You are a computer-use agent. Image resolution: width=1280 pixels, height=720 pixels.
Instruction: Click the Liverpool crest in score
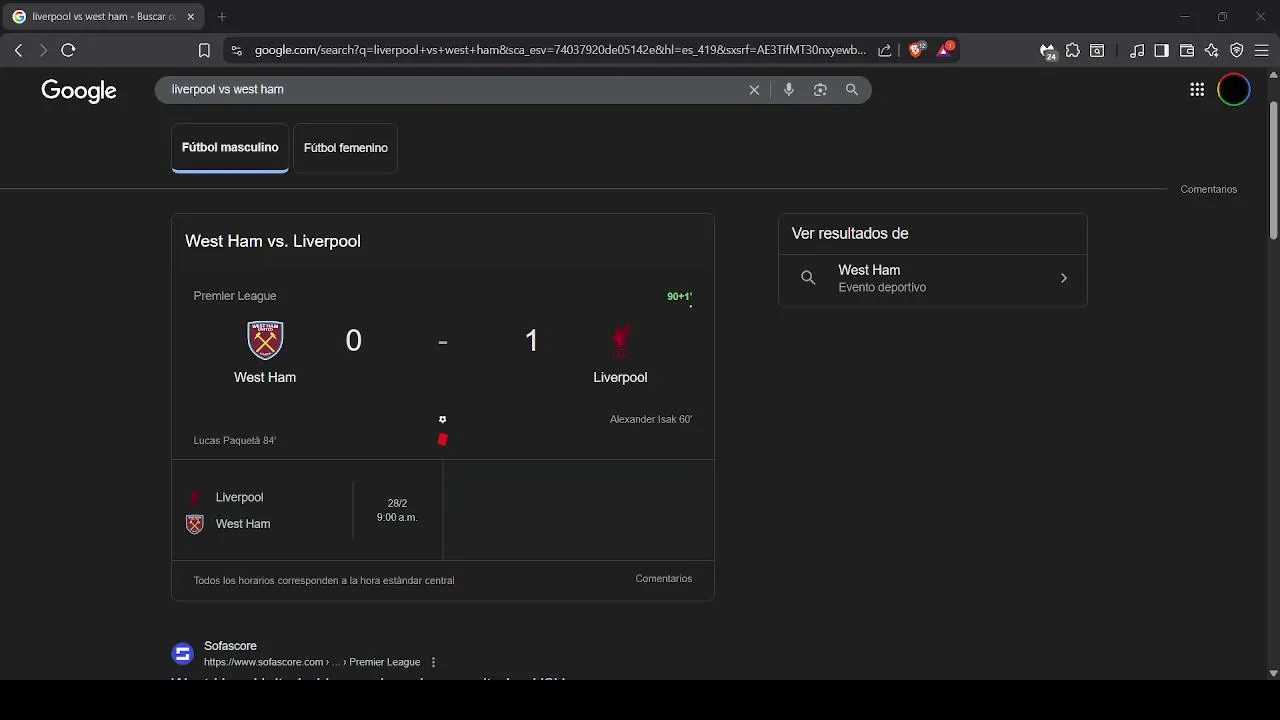pyautogui.click(x=620, y=341)
